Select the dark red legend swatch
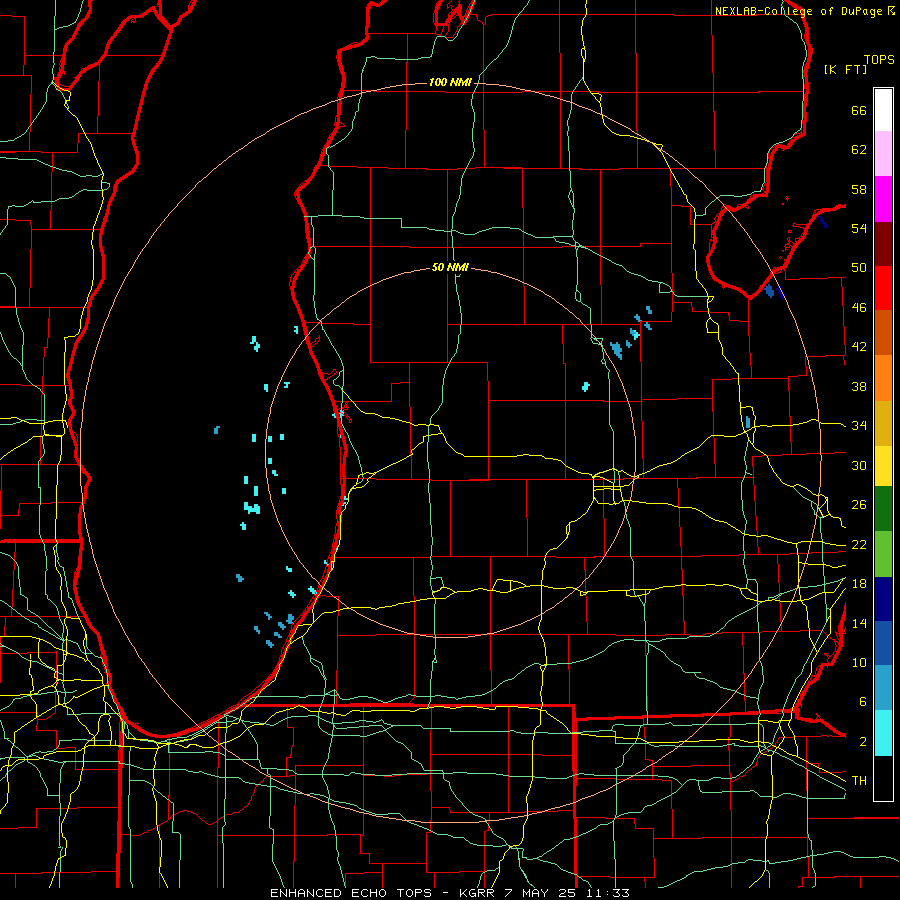This screenshot has width=900, height=900. pos(883,244)
